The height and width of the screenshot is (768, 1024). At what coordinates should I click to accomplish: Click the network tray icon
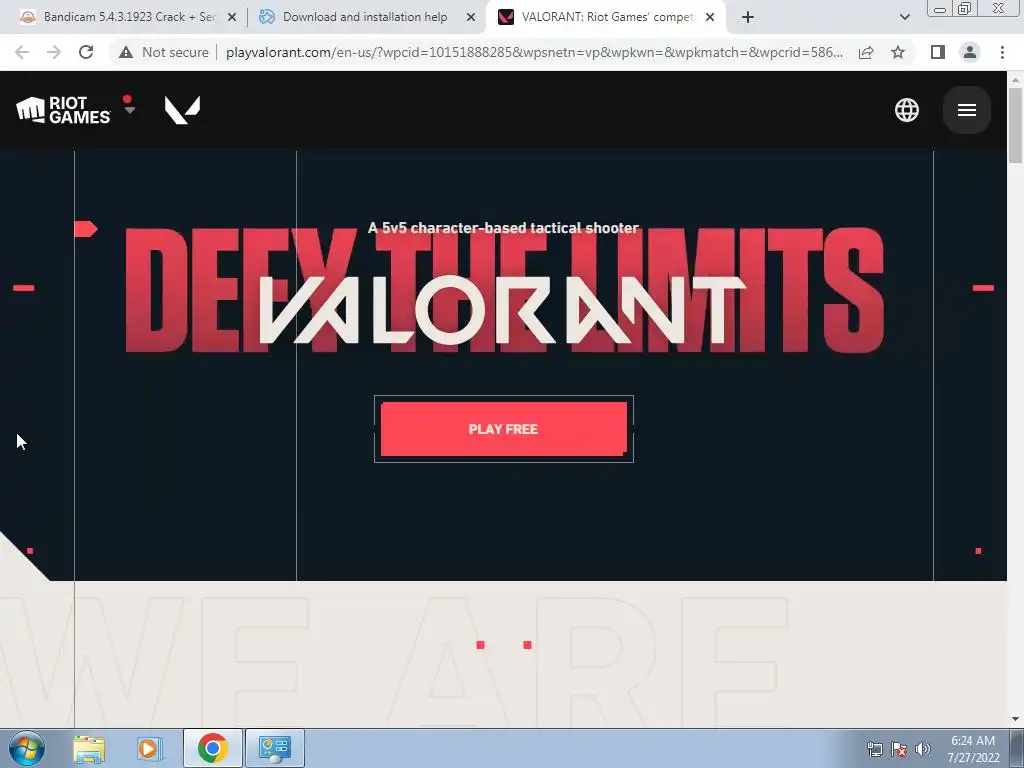pyautogui.click(x=874, y=749)
